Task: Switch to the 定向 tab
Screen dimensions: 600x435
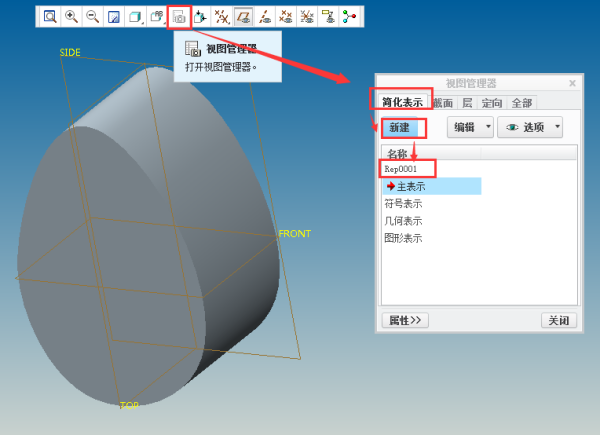Action: [492, 102]
